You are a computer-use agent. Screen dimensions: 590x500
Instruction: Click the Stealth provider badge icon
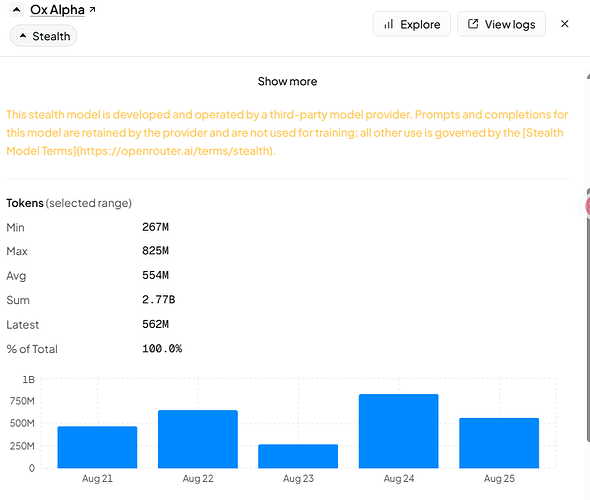[x=23, y=36]
